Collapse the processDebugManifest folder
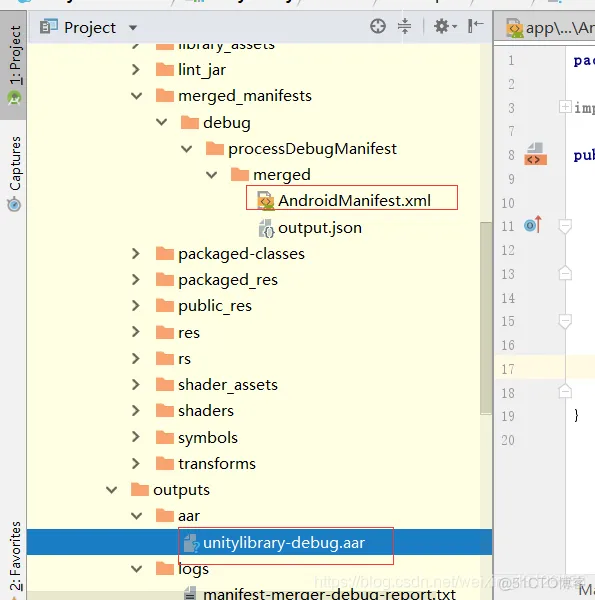 pos(186,148)
